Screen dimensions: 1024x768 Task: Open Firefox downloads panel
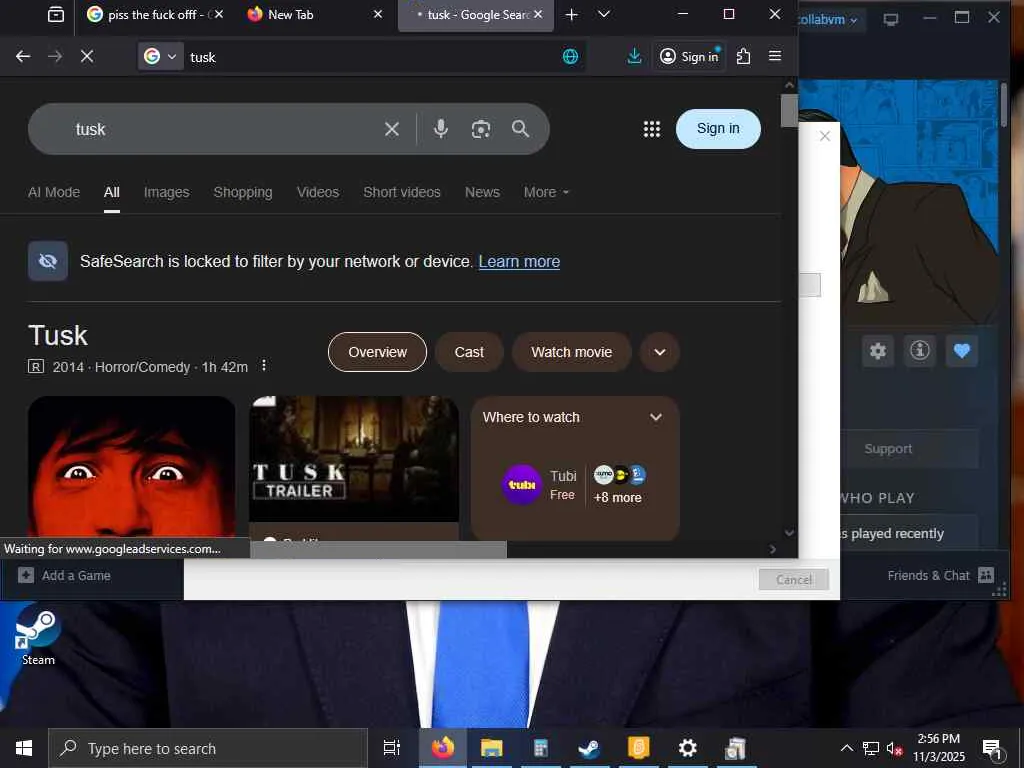pyautogui.click(x=634, y=56)
